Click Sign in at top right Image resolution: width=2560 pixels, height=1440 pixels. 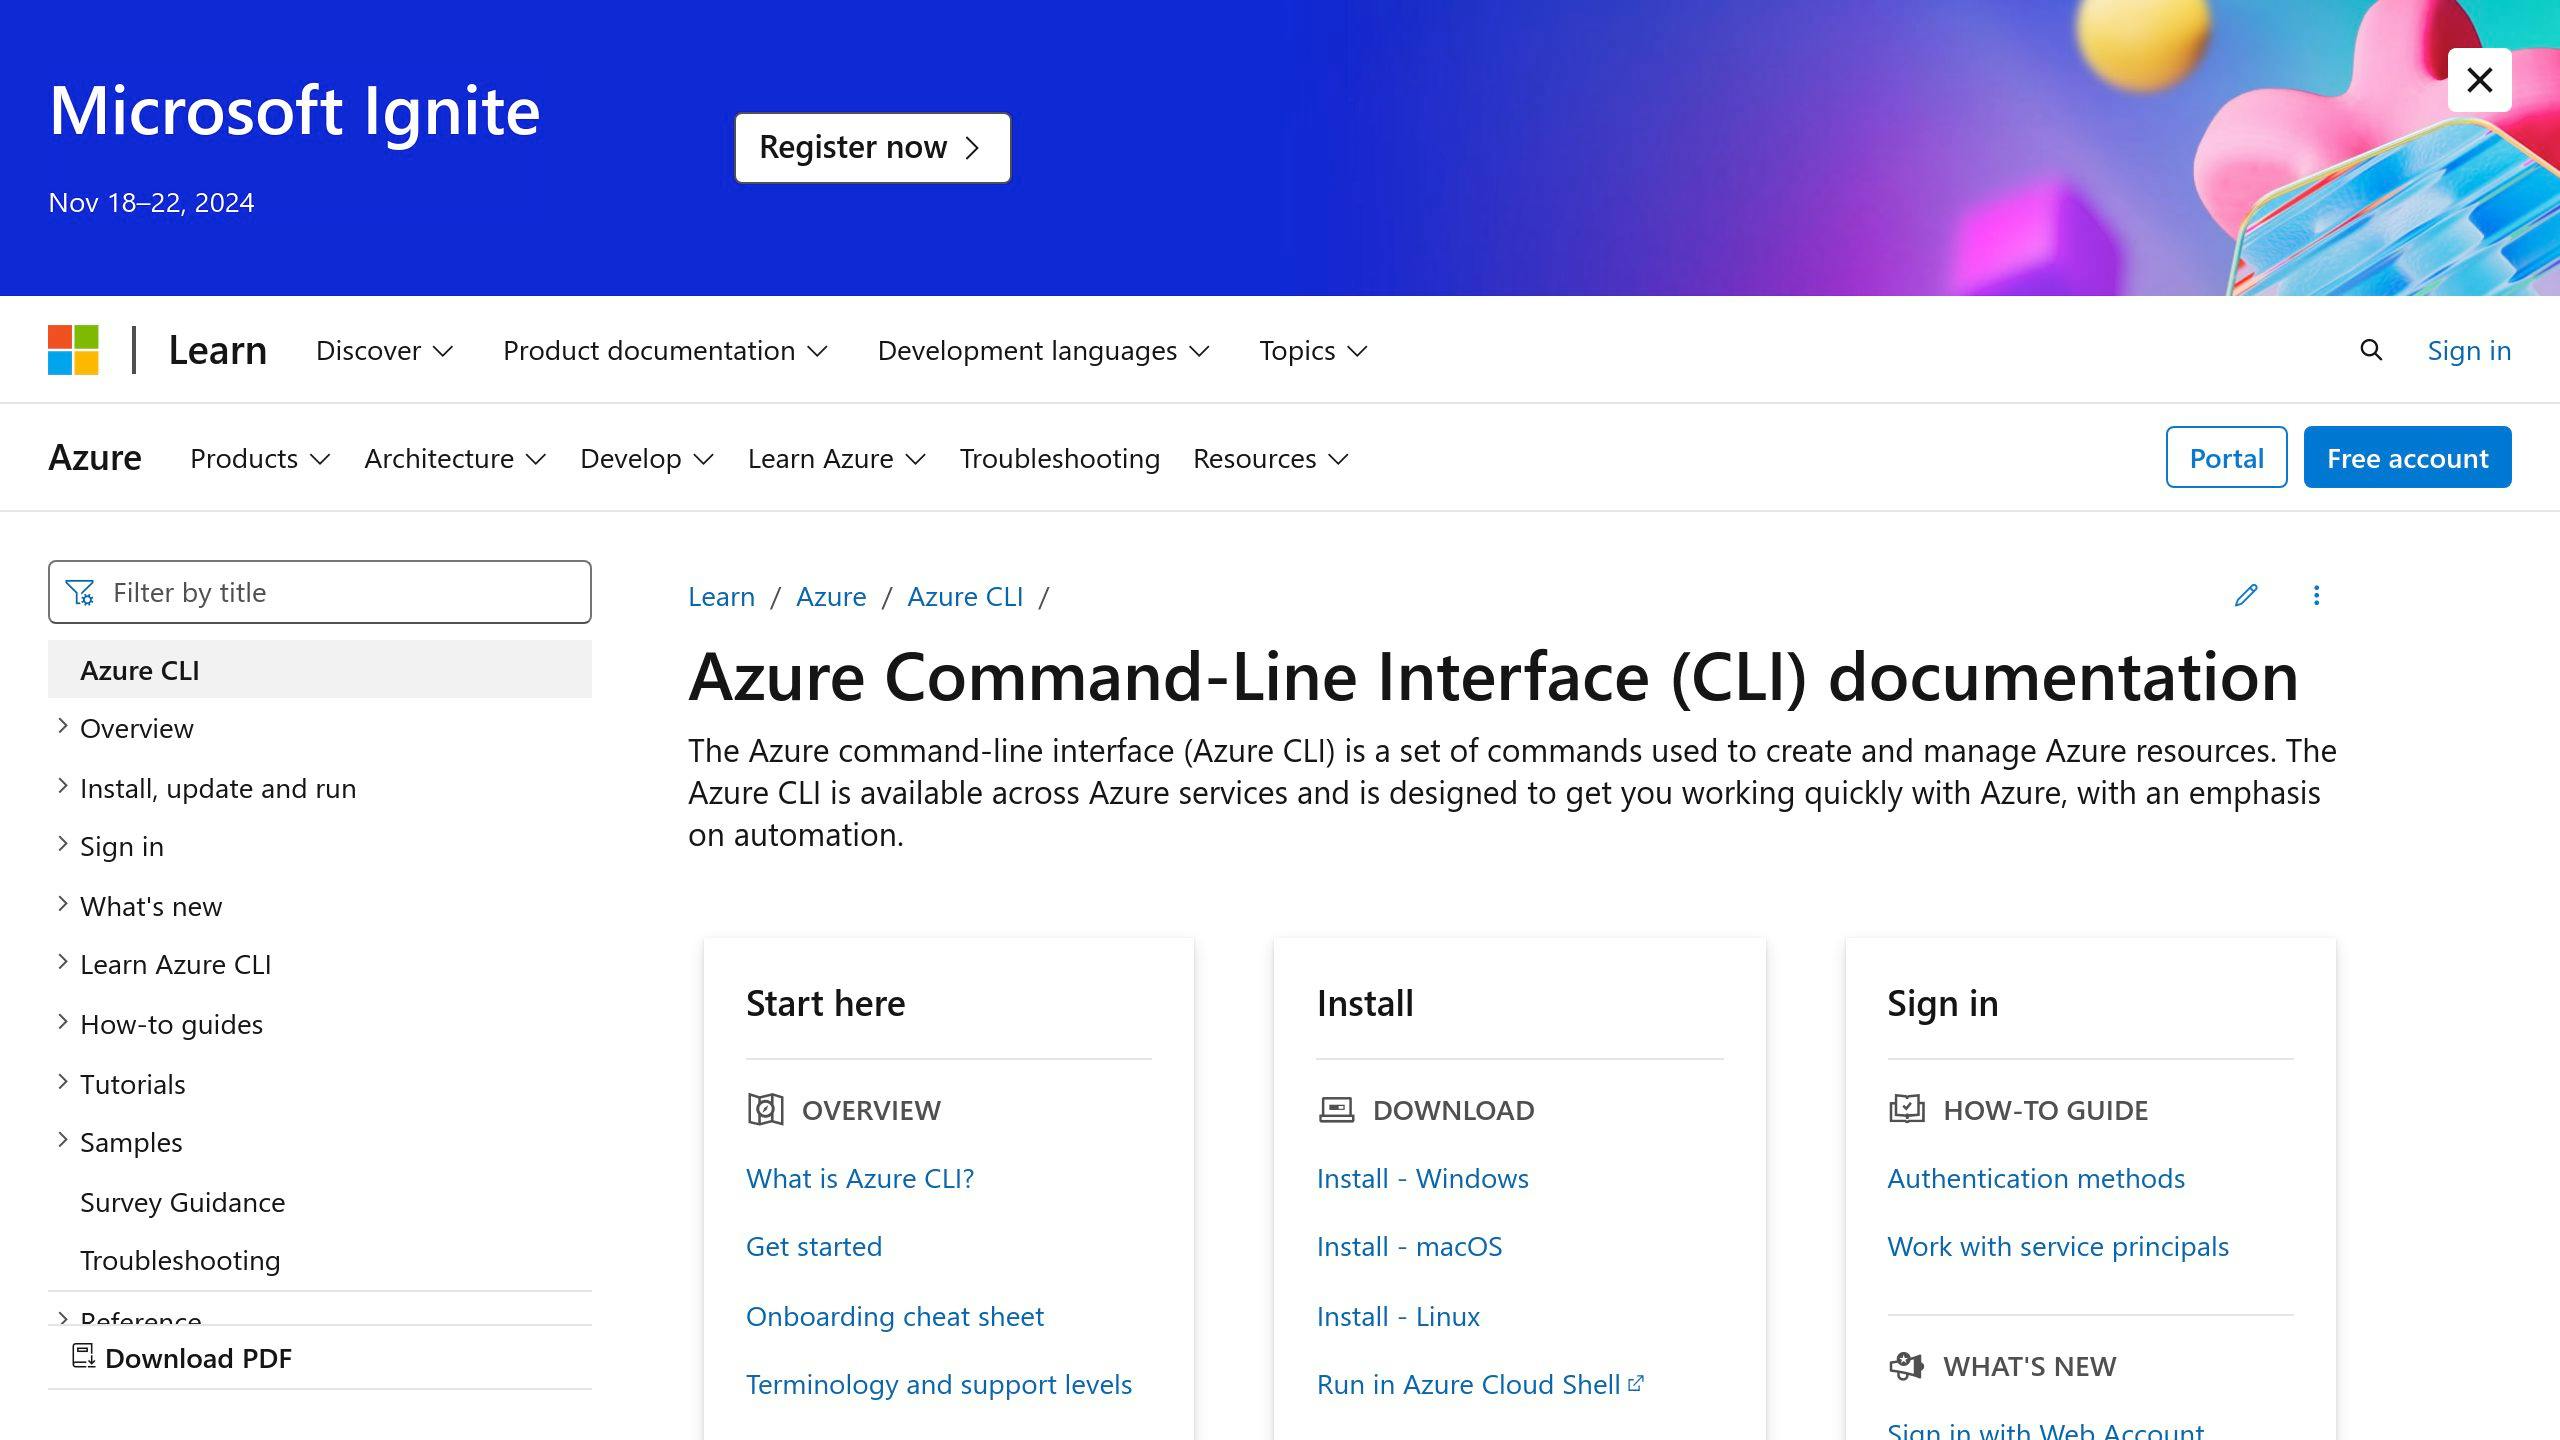(x=2469, y=350)
